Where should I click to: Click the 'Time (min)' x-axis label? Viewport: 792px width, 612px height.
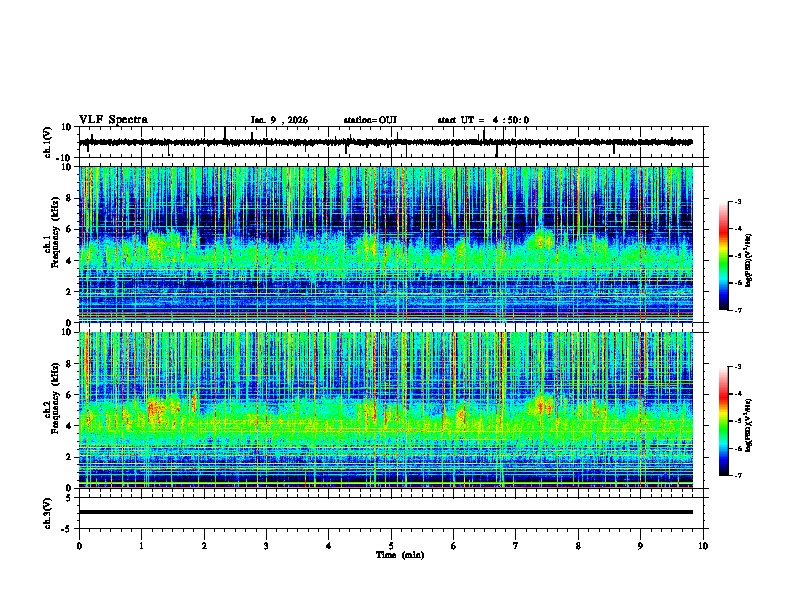pyautogui.click(x=400, y=555)
